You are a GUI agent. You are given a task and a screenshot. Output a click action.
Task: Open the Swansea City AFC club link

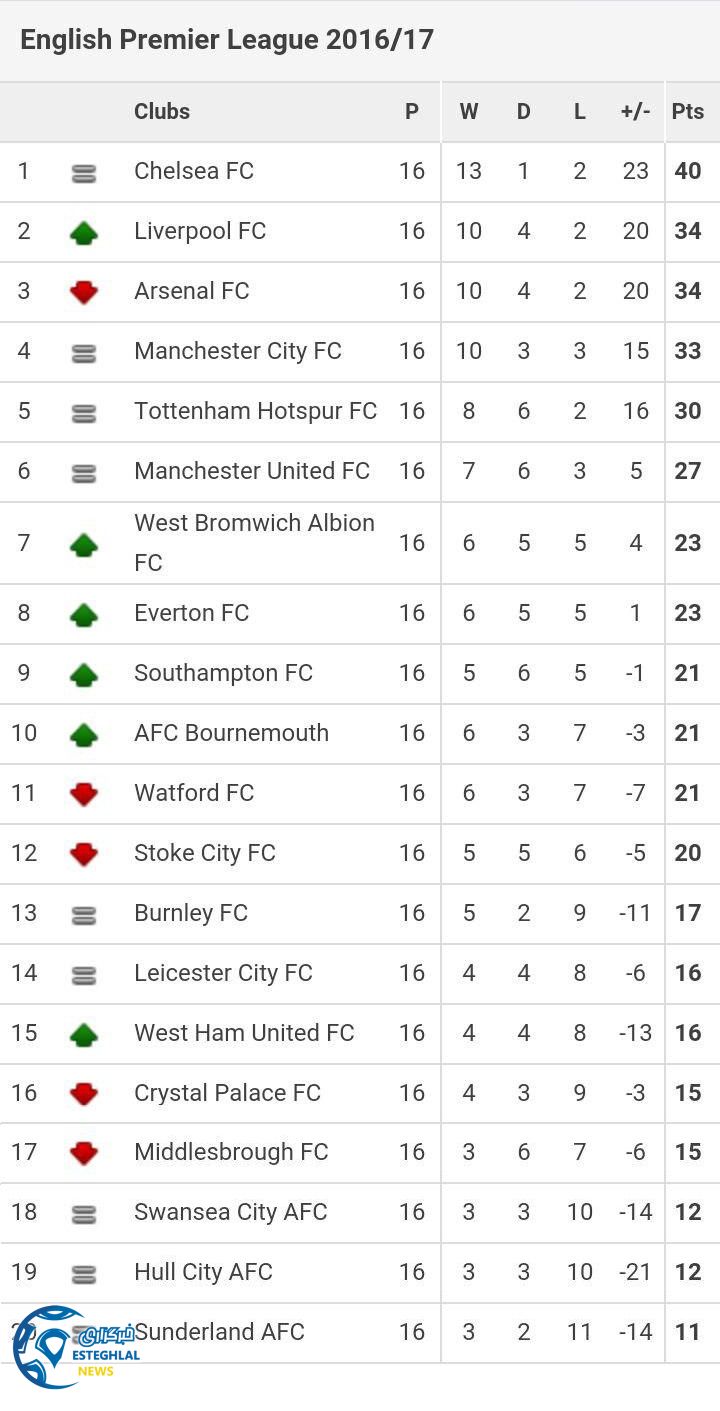231,1212
